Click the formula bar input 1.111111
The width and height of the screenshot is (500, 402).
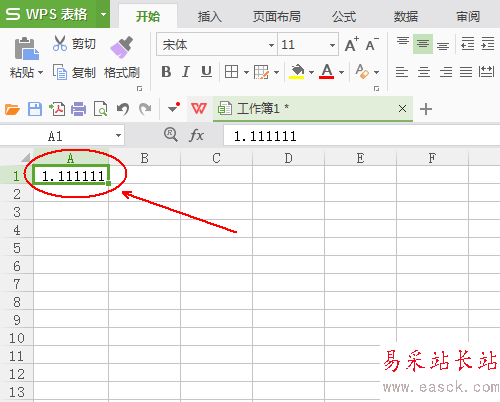pyautogui.click(x=362, y=135)
